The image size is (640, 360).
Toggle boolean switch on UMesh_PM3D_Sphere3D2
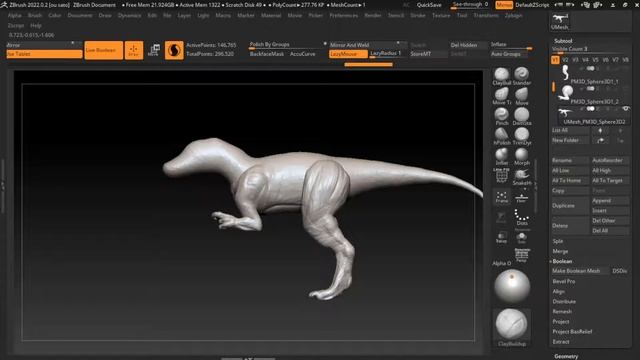pos(590,109)
